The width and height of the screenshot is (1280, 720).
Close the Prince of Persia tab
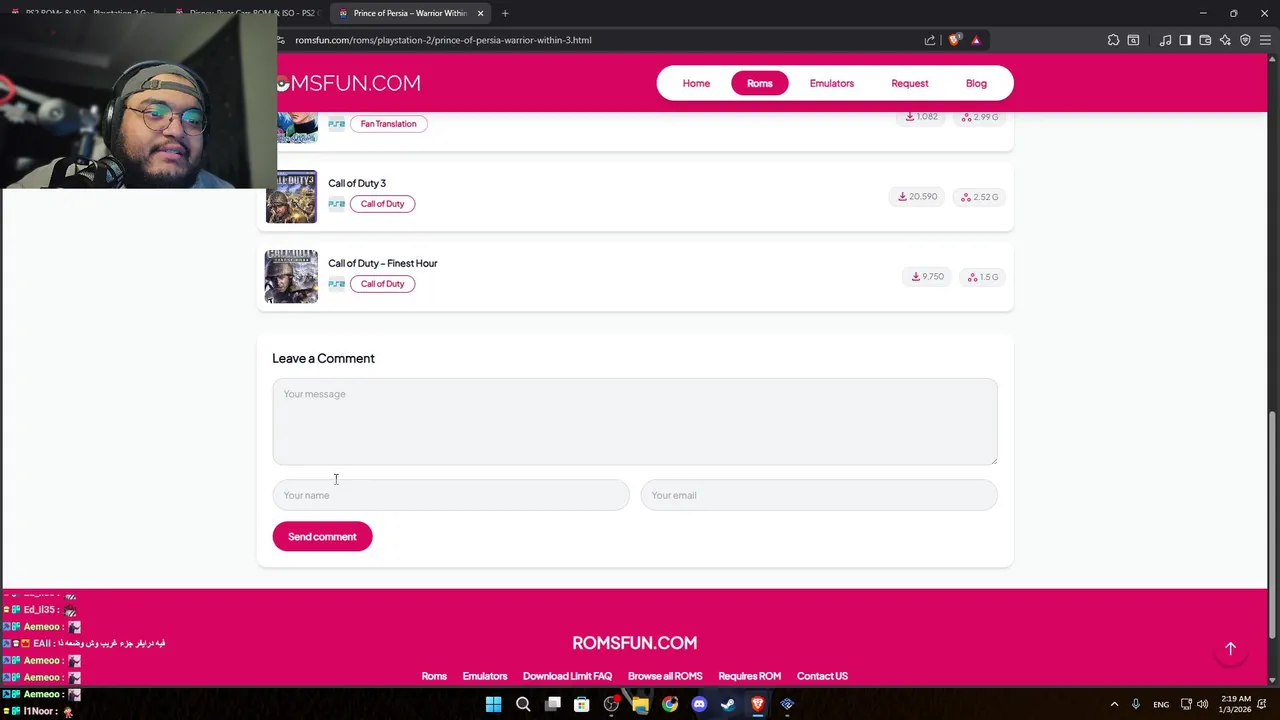pyautogui.click(x=480, y=13)
